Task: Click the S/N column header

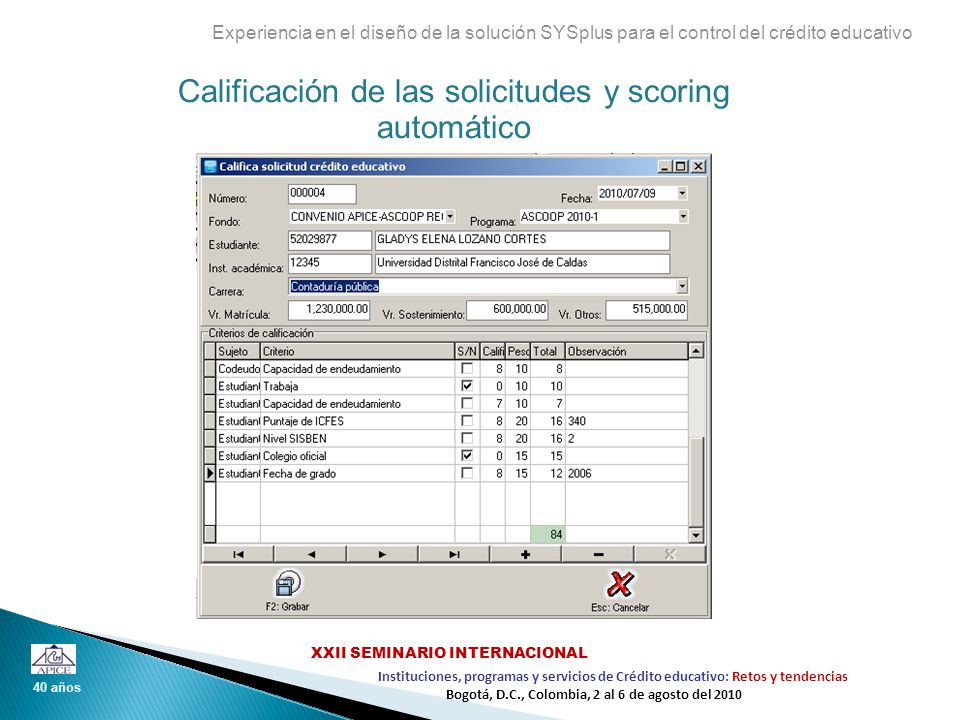Action: coord(467,351)
